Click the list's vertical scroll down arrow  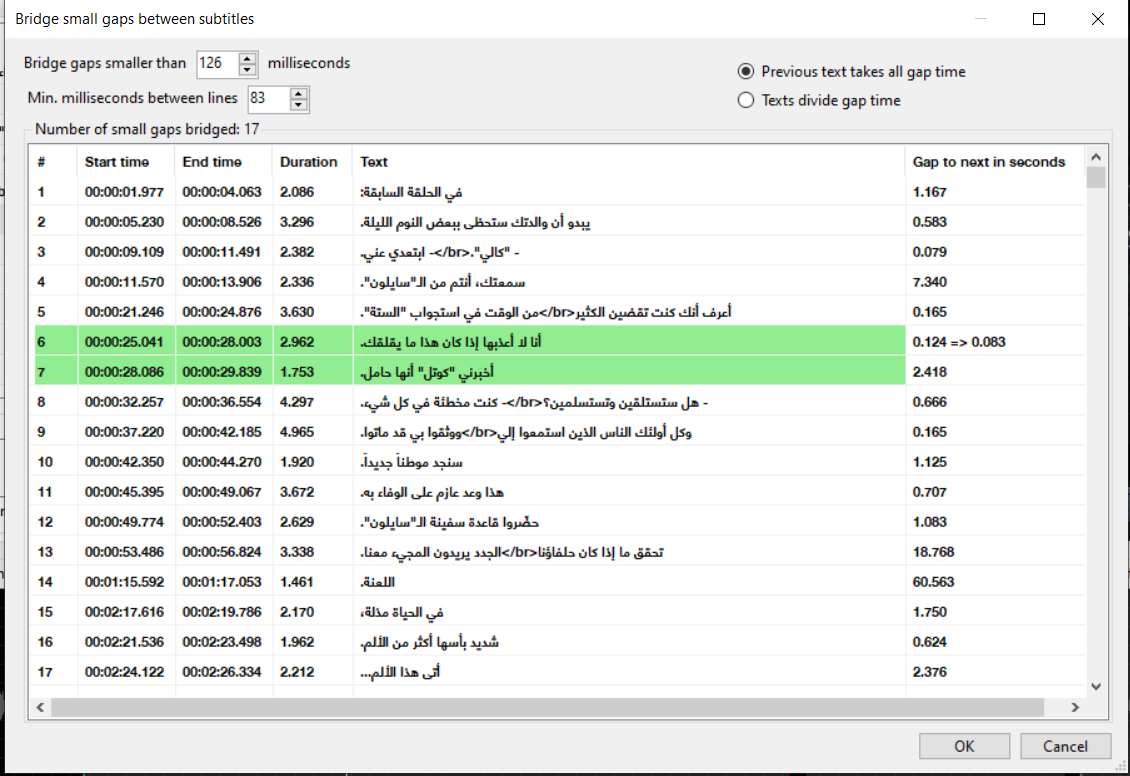(x=1096, y=687)
